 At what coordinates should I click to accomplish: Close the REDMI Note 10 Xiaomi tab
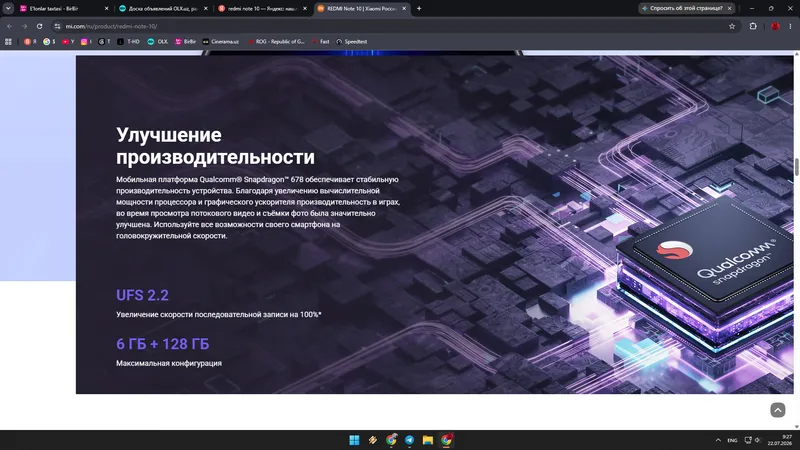404,8
